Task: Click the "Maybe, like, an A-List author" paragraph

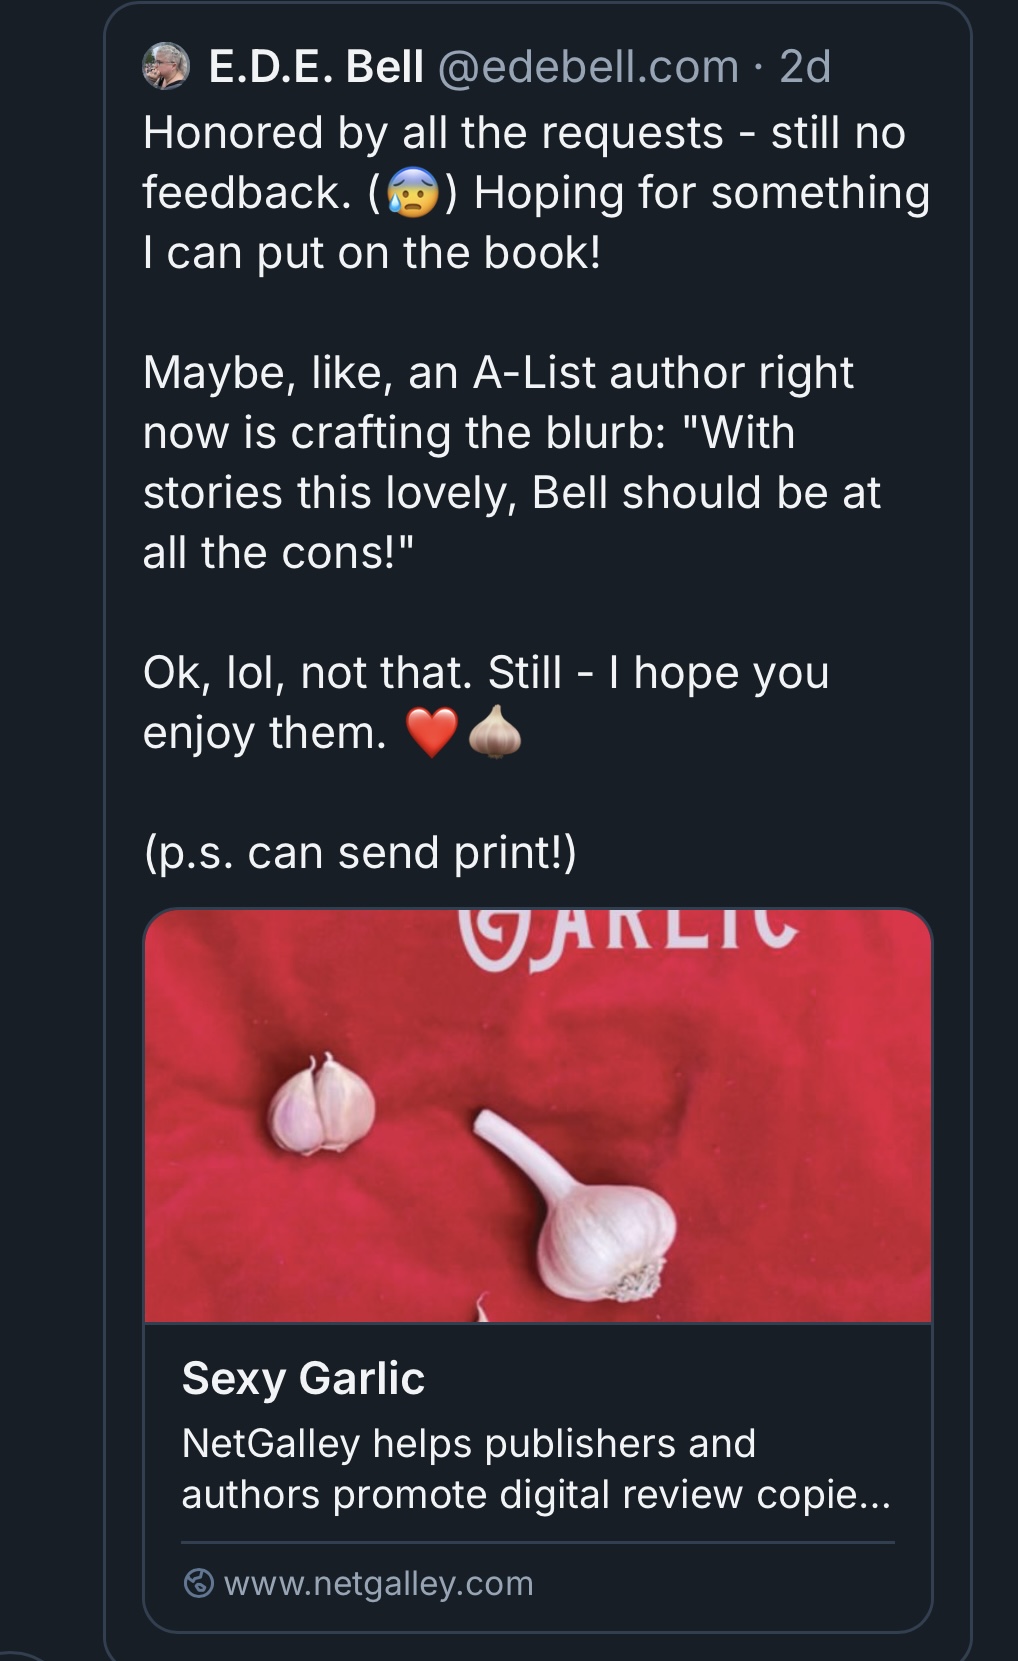Action: point(512,462)
